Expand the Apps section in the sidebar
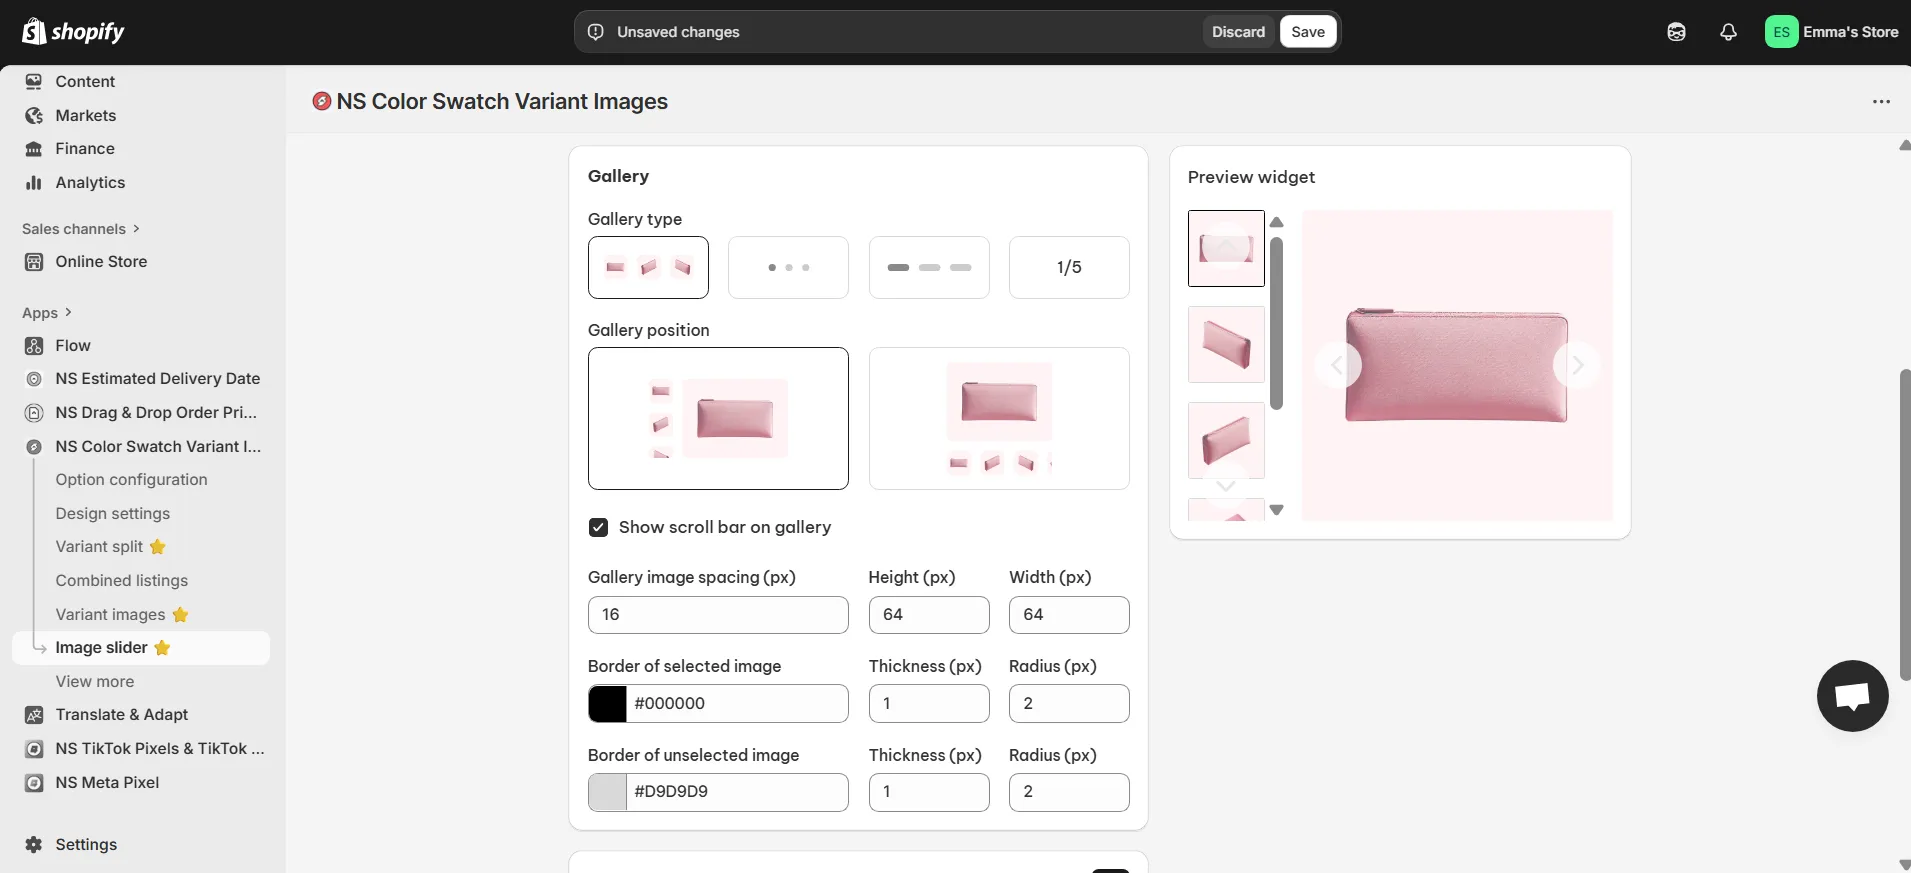 click(x=47, y=313)
